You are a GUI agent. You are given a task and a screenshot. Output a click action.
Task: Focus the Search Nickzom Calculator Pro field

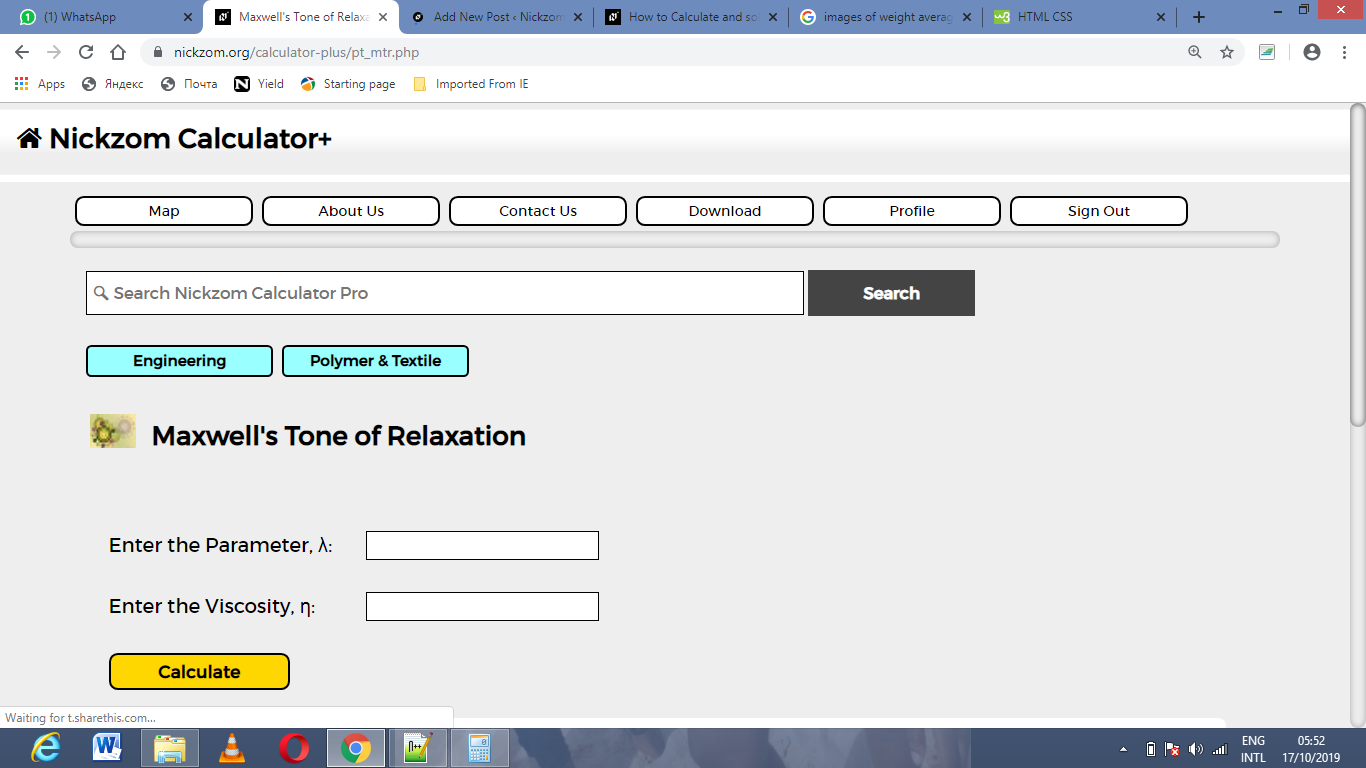click(x=445, y=293)
